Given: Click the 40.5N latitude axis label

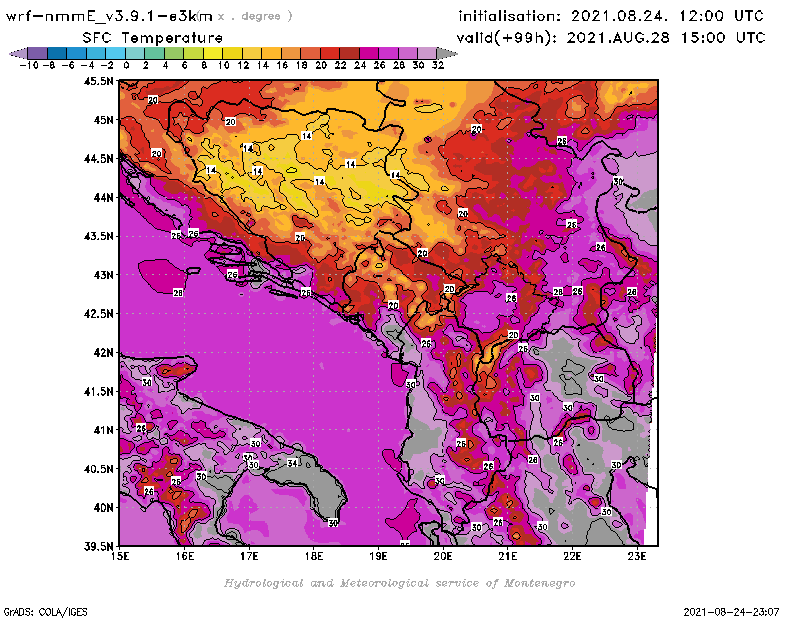Looking at the screenshot, I should pos(99,469).
